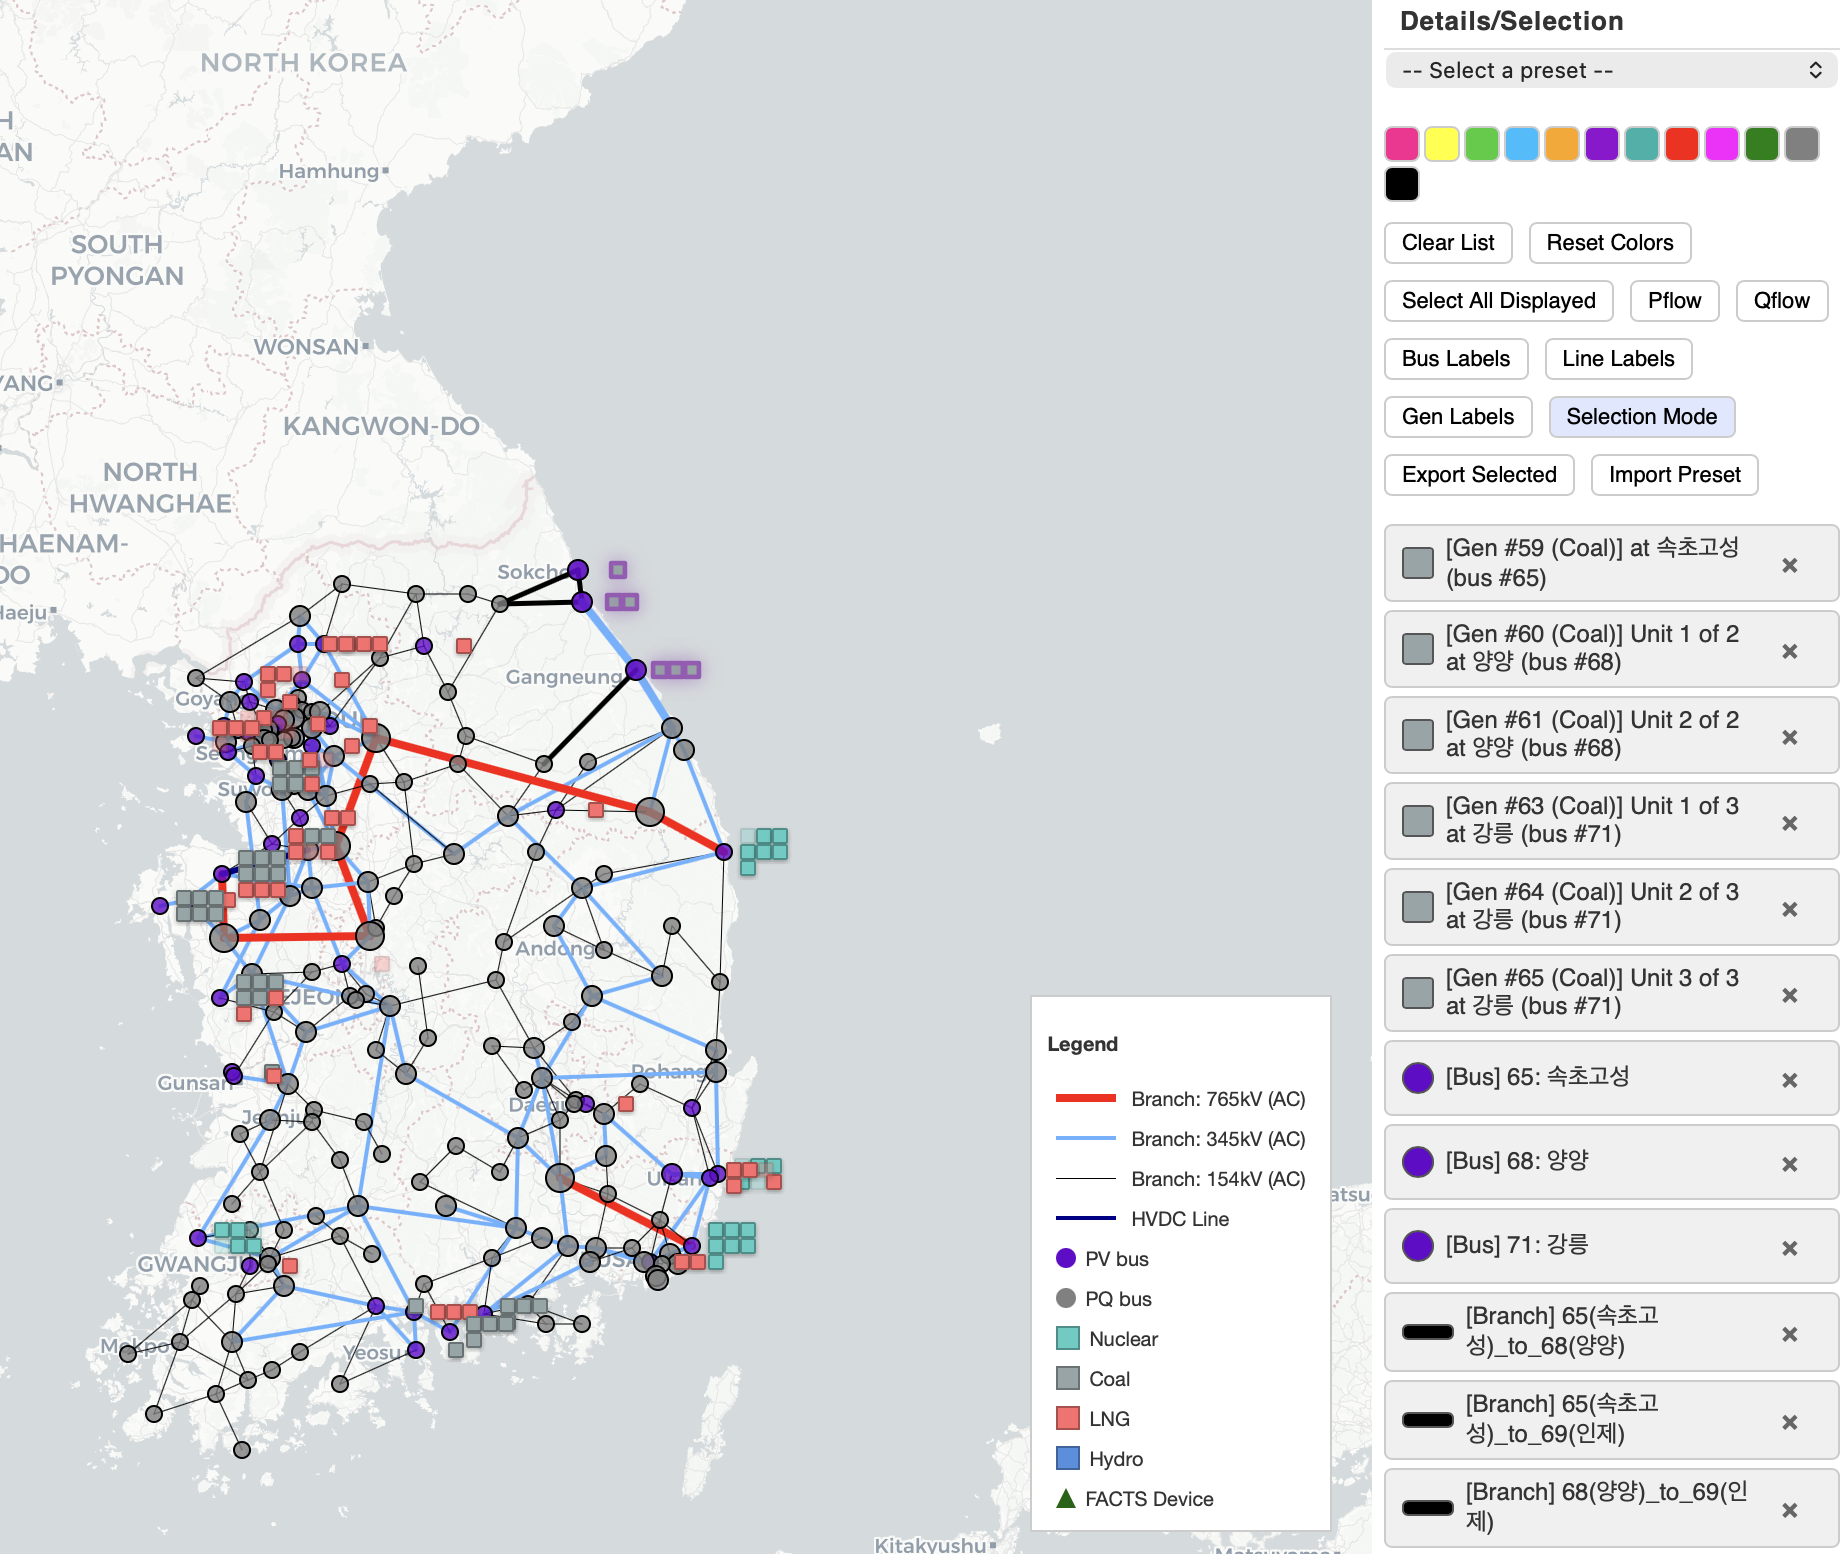The width and height of the screenshot is (1844, 1554).
Task: Toggle Bus Labels display
Action: [x=1455, y=359]
